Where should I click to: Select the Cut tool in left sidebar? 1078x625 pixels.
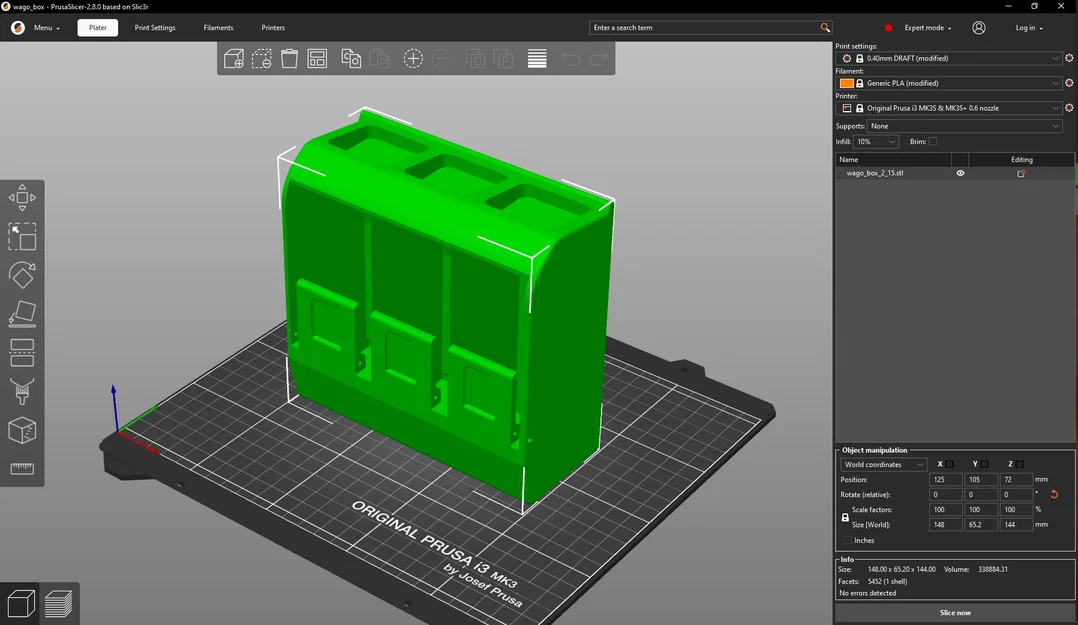[22, 353]
